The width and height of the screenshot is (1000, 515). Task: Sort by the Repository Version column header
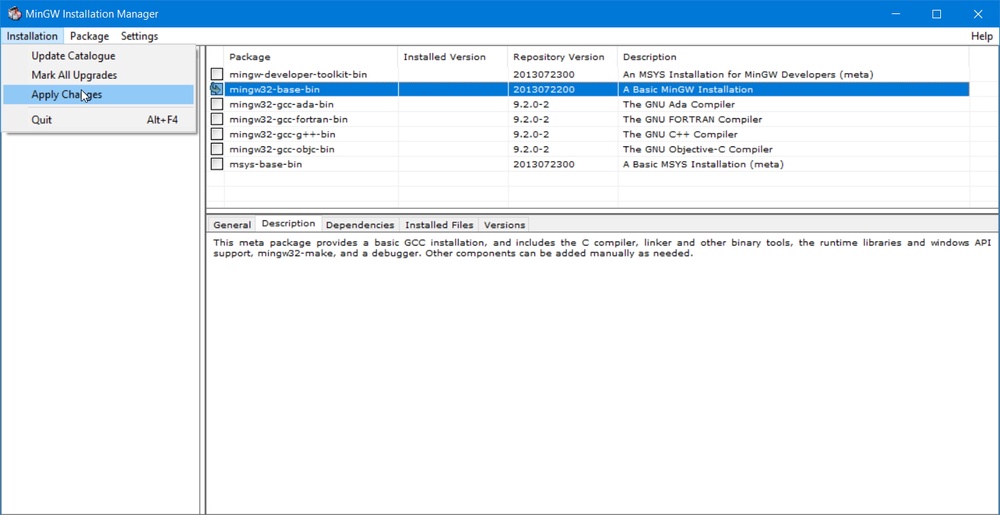(562, 57)
